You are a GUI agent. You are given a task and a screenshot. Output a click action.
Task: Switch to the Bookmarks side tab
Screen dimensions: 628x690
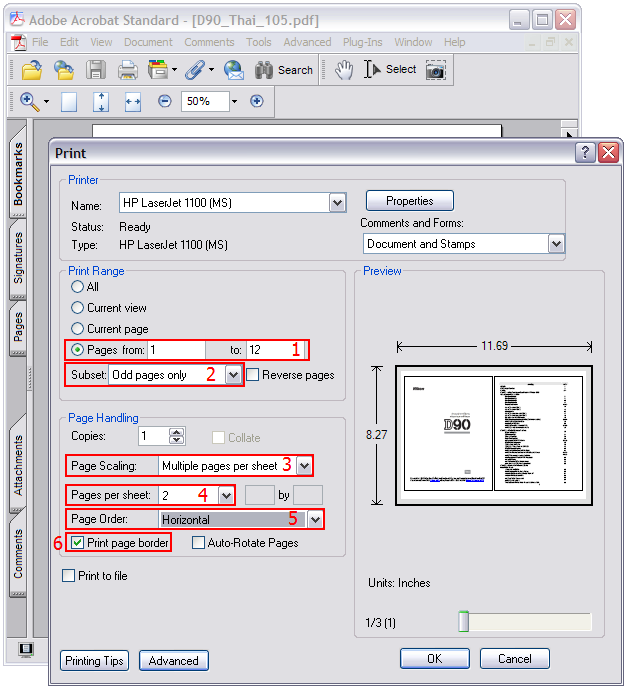pyautogui.click(x=18, y=173)
